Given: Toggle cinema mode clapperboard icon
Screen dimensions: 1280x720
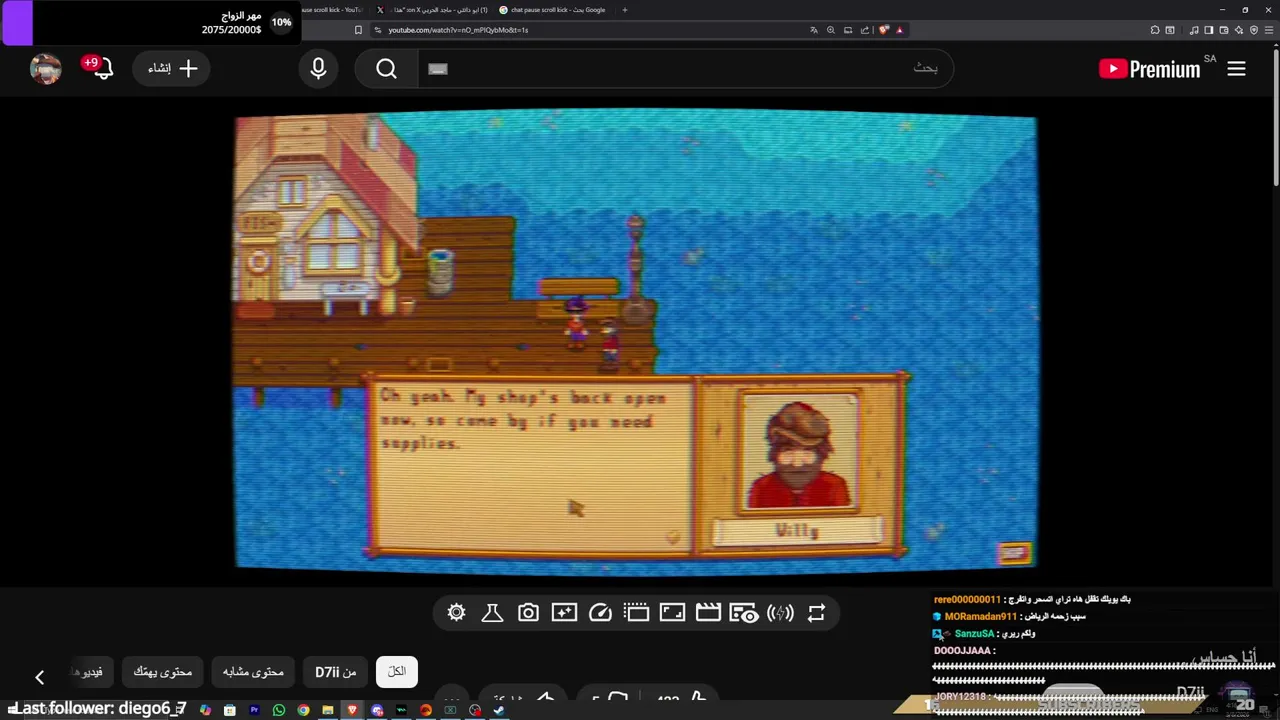Looking at the screenshot, I should click(x=708, y=613).
